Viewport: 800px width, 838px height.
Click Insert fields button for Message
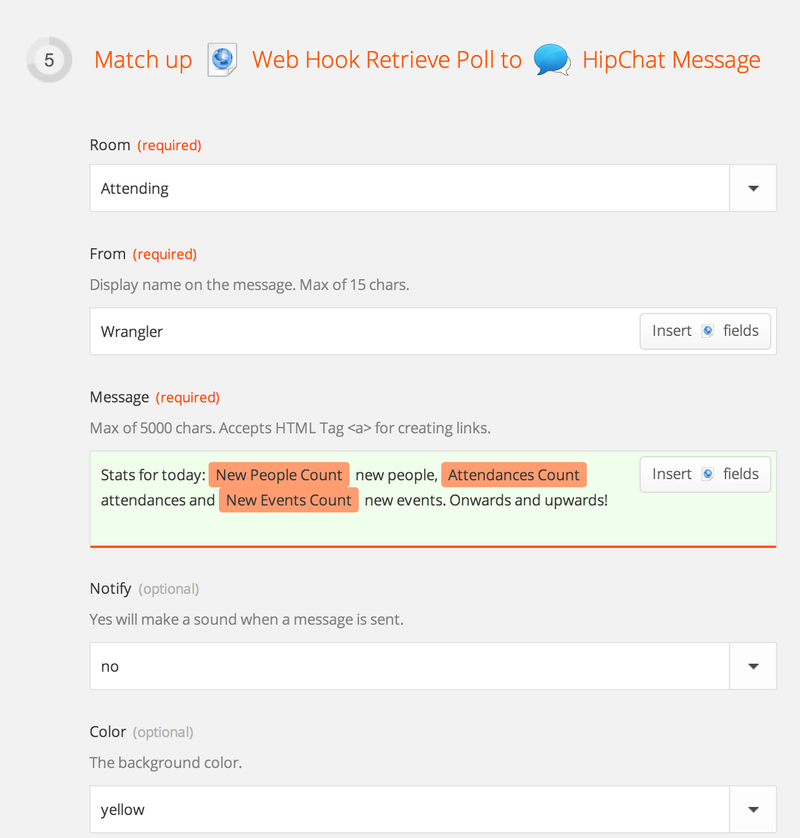pos(705,474)
